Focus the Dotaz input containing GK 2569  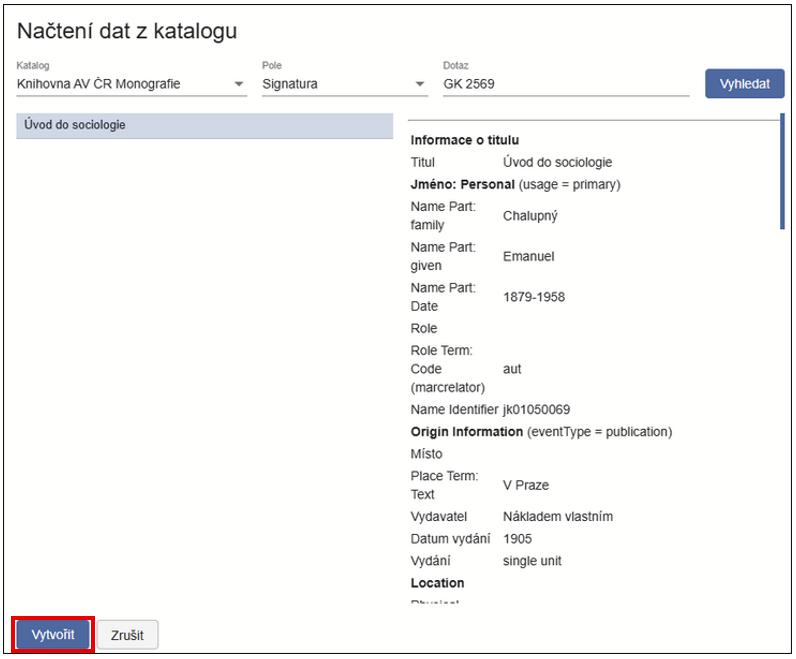pyautogui.click(x=565, y=85)
